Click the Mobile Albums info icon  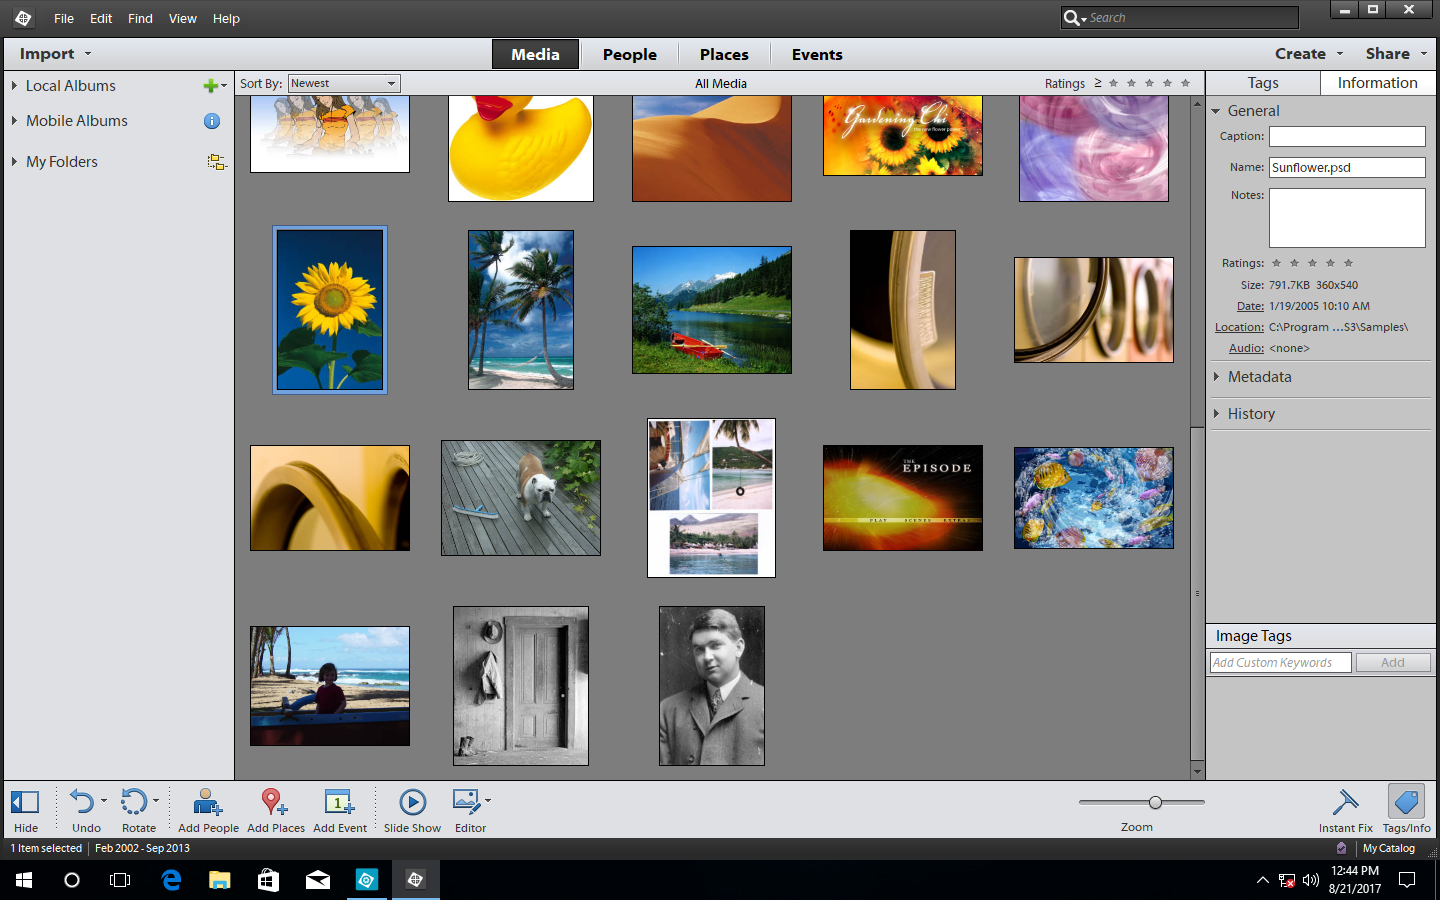(212, 121)
